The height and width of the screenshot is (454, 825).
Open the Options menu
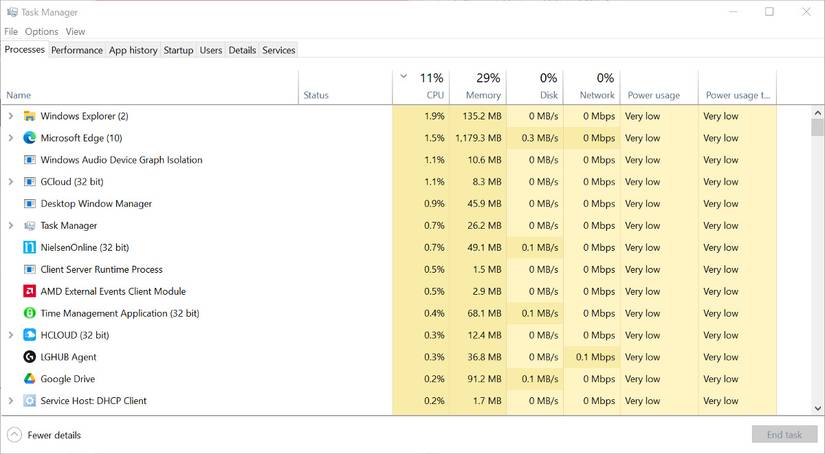click(42, 32)
